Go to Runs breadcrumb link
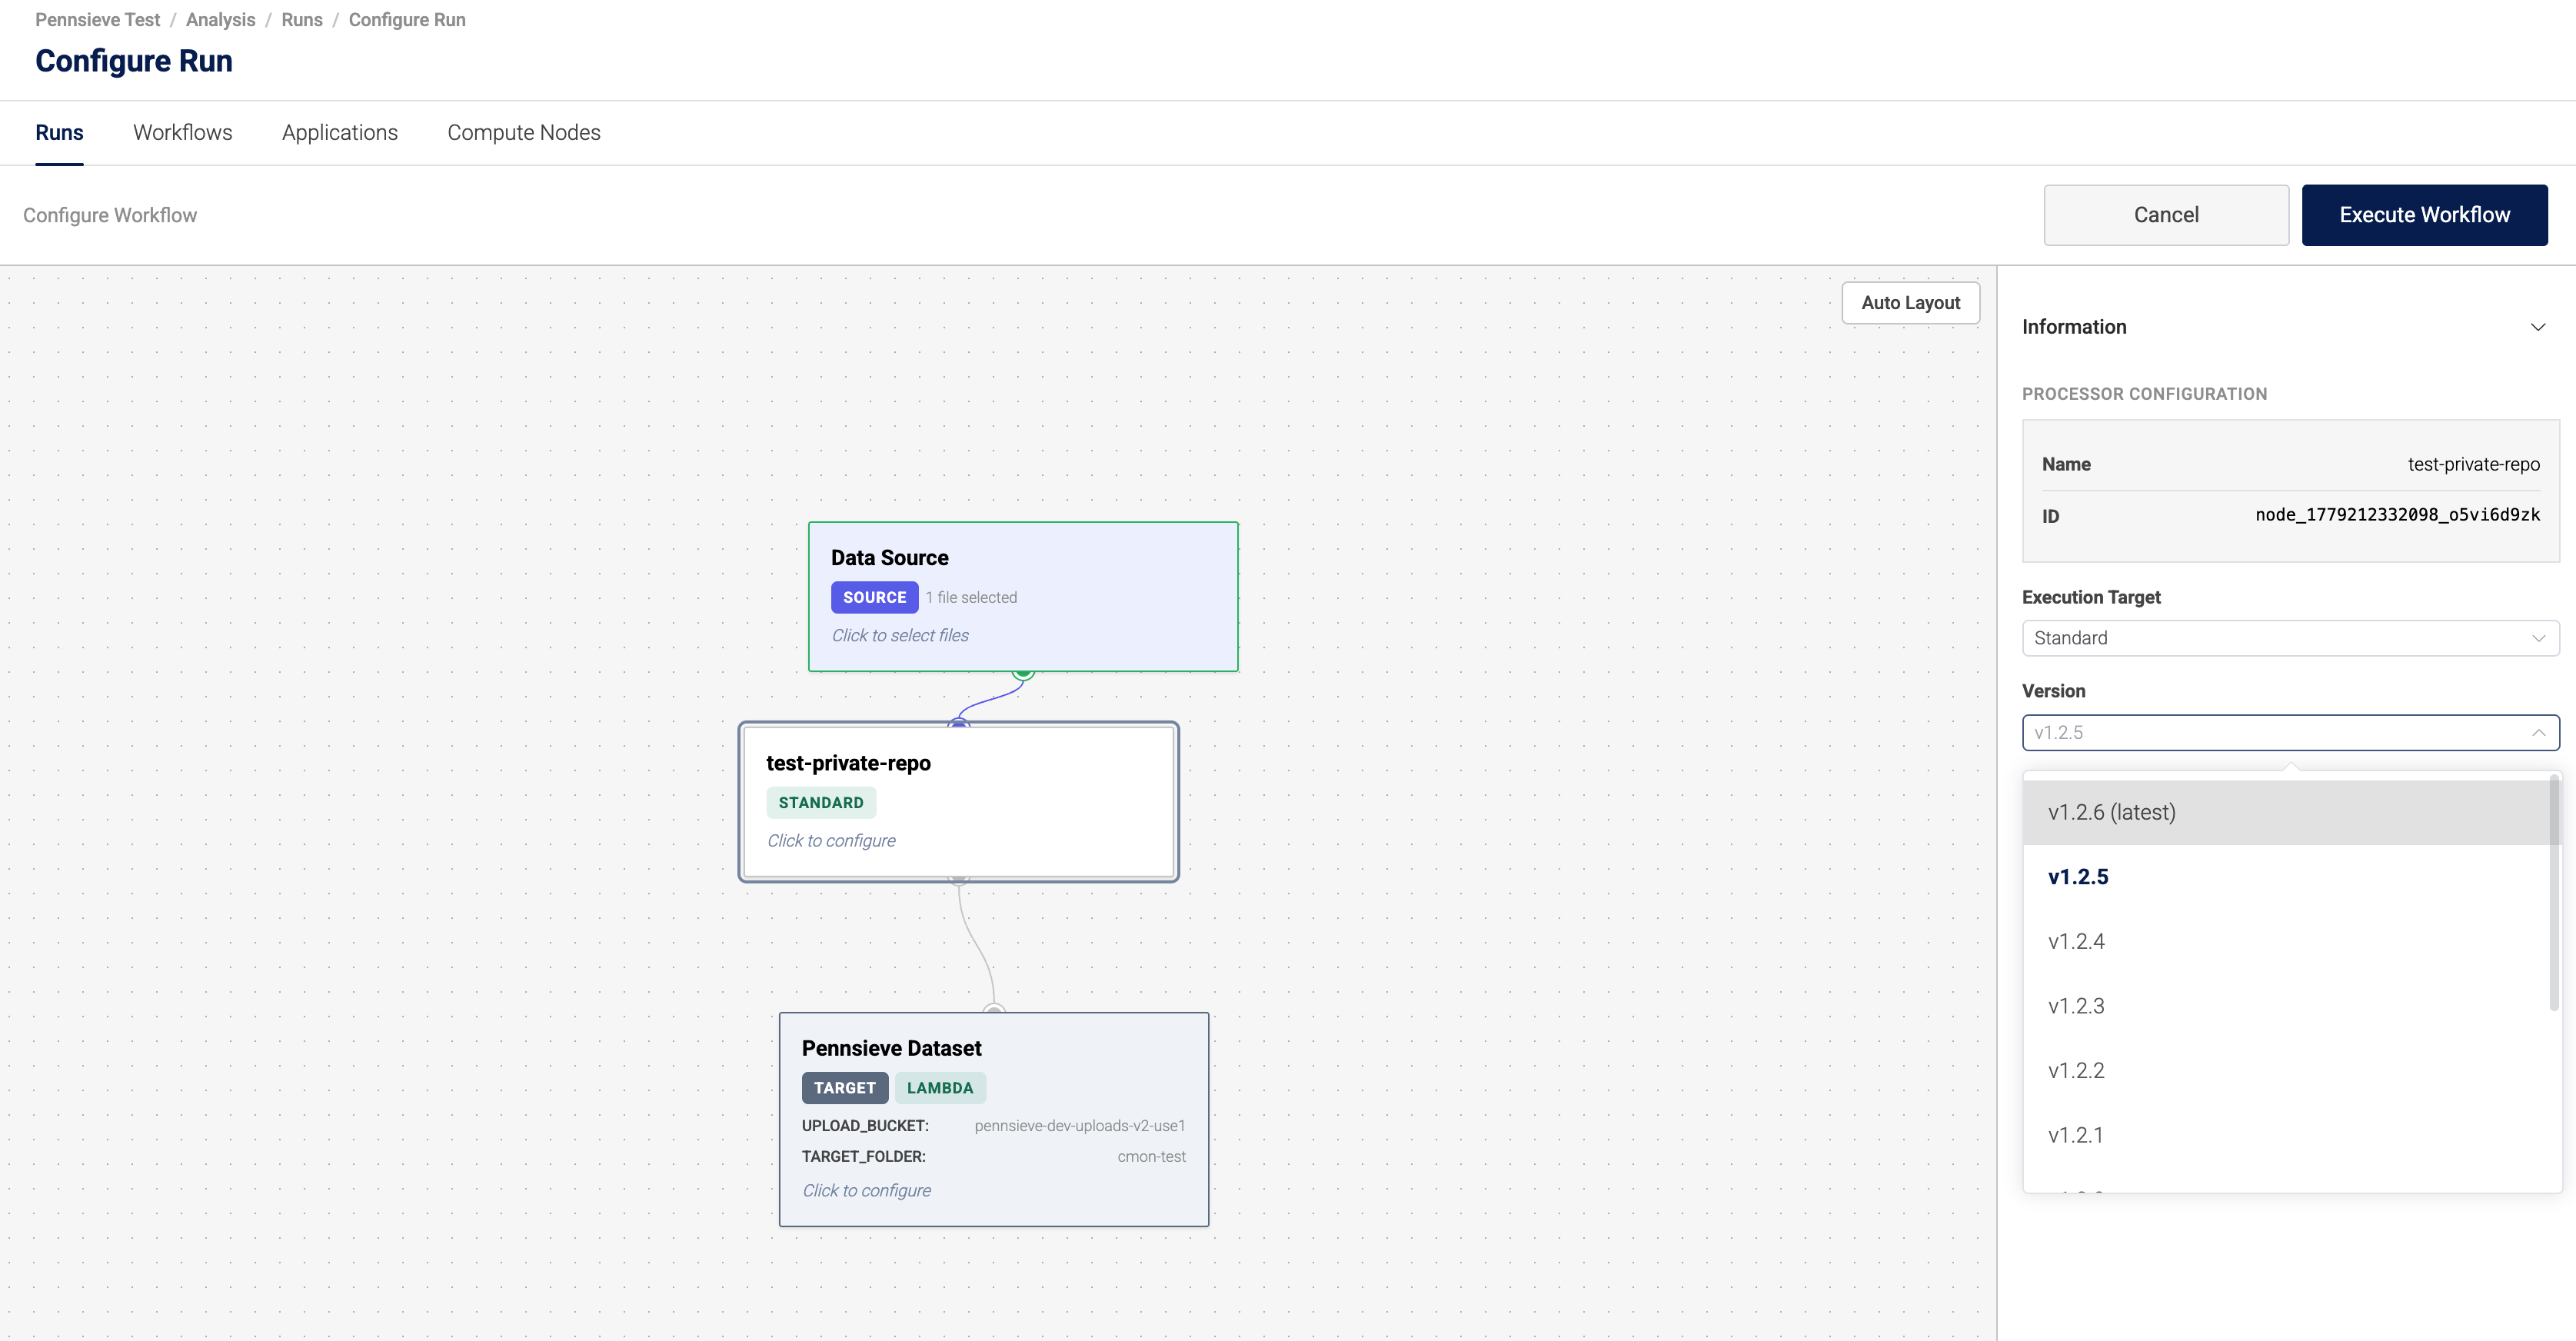Viewport: 2576px width, 1341px height. pos(302,20)
